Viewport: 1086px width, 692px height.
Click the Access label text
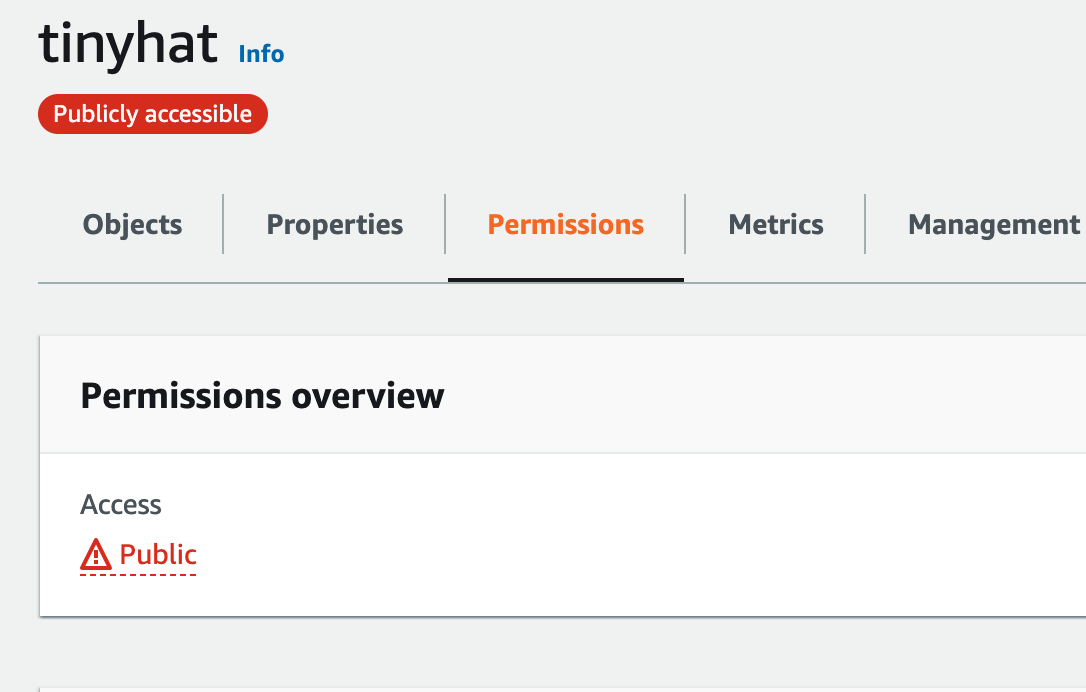tap(121, 504)
